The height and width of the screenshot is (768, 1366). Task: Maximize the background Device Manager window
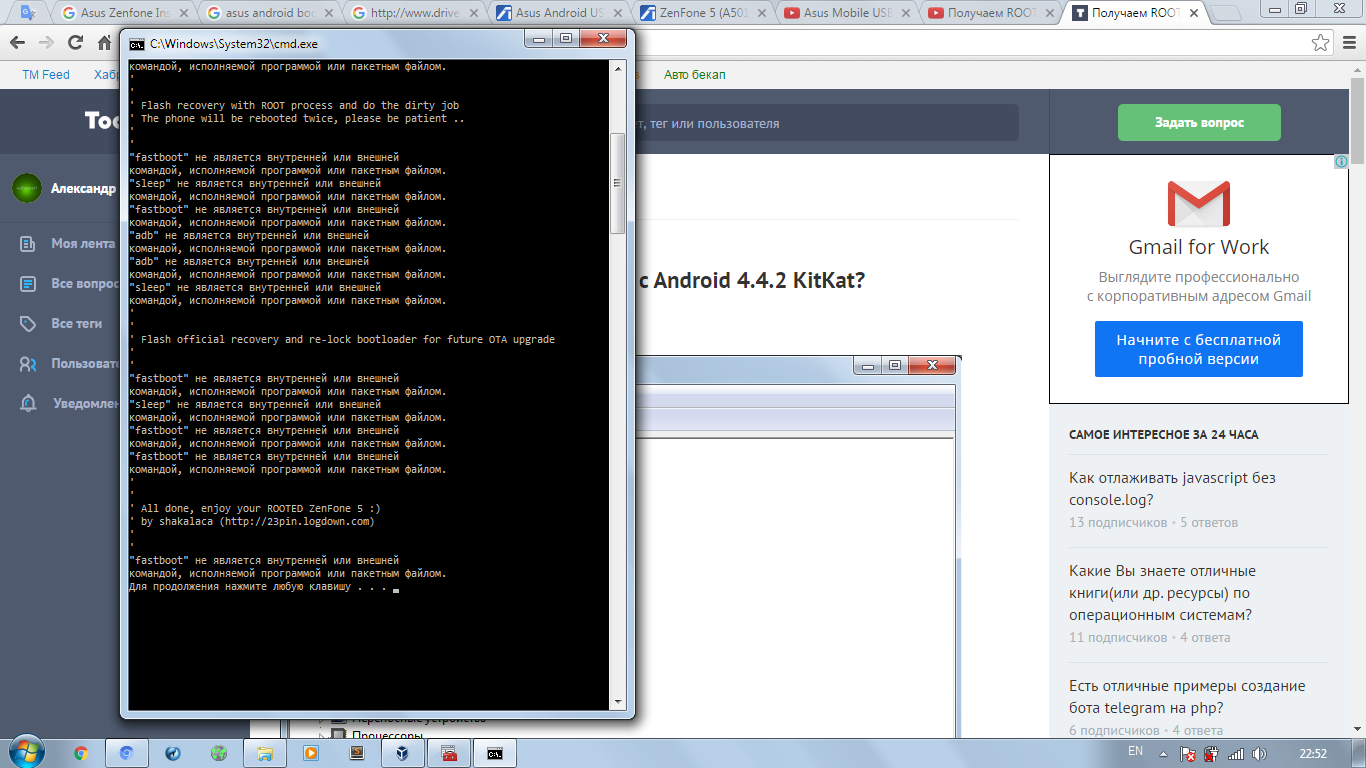tap(895, 366)
